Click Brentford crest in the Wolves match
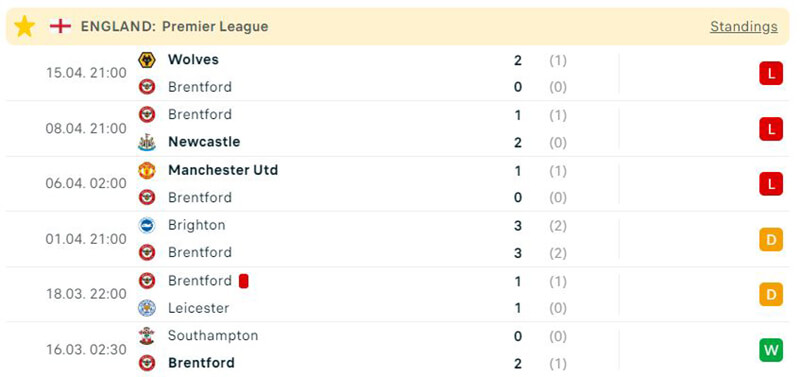Image resolution: width=800 pixels, height=377 pixels. pos(147,87)
